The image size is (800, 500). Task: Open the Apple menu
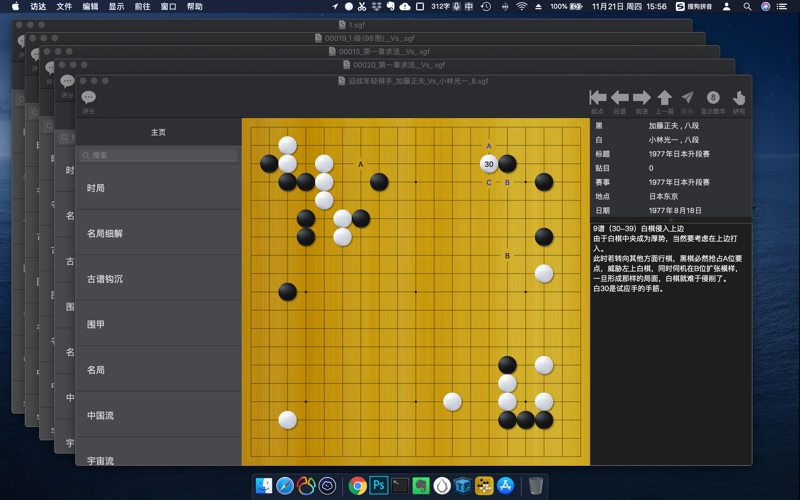pos(15,6)
